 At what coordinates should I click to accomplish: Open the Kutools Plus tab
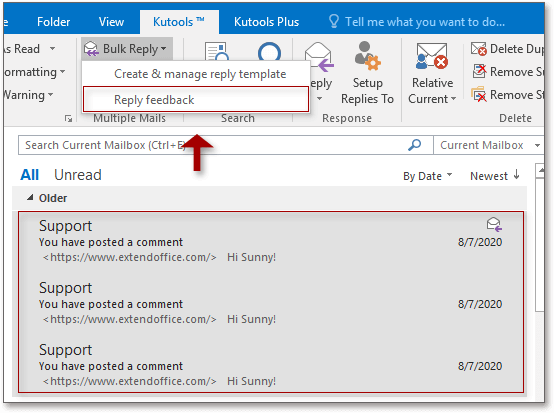[266, 22]
